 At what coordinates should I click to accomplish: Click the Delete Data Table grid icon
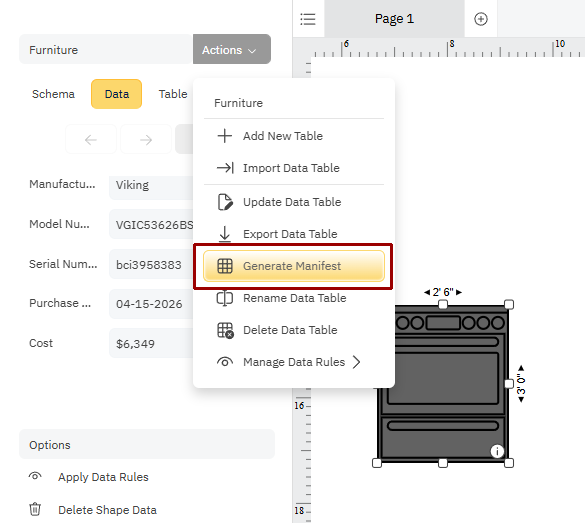click(x=225, y=330)
